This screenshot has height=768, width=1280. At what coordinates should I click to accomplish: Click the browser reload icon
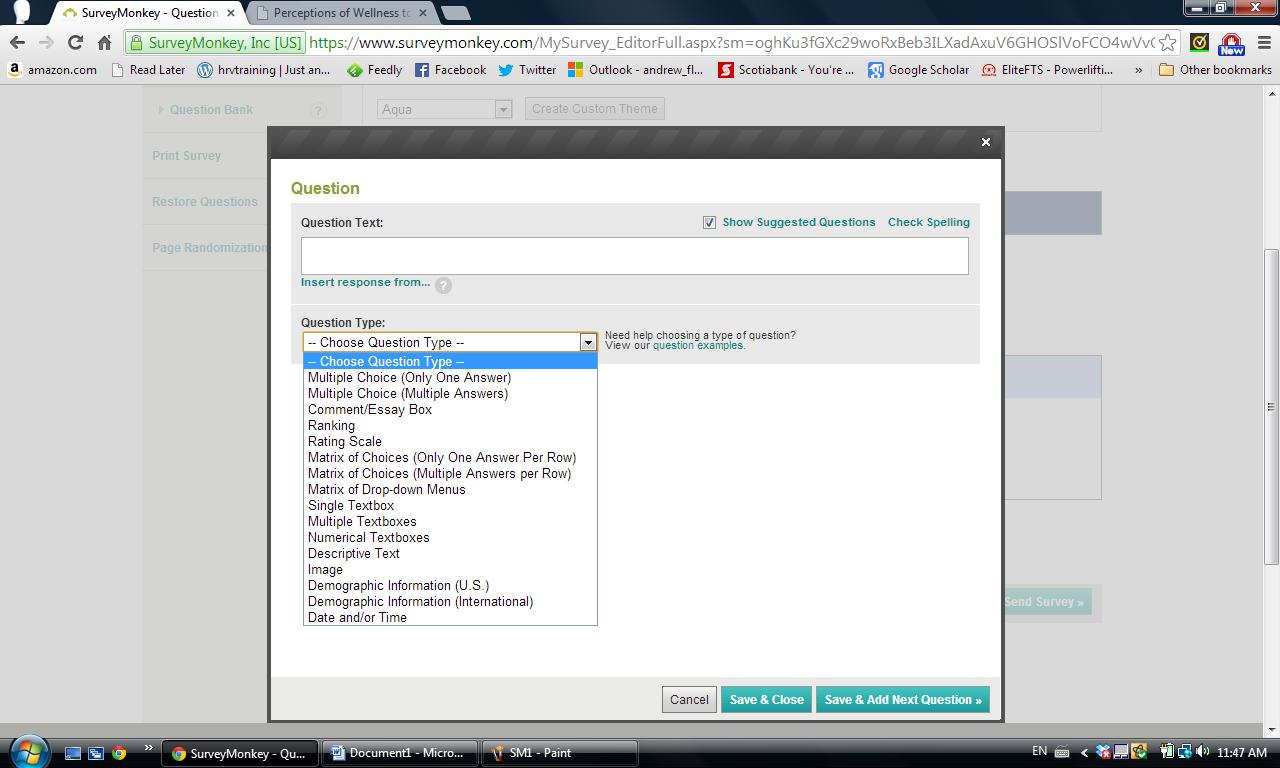tap(75, 42)
